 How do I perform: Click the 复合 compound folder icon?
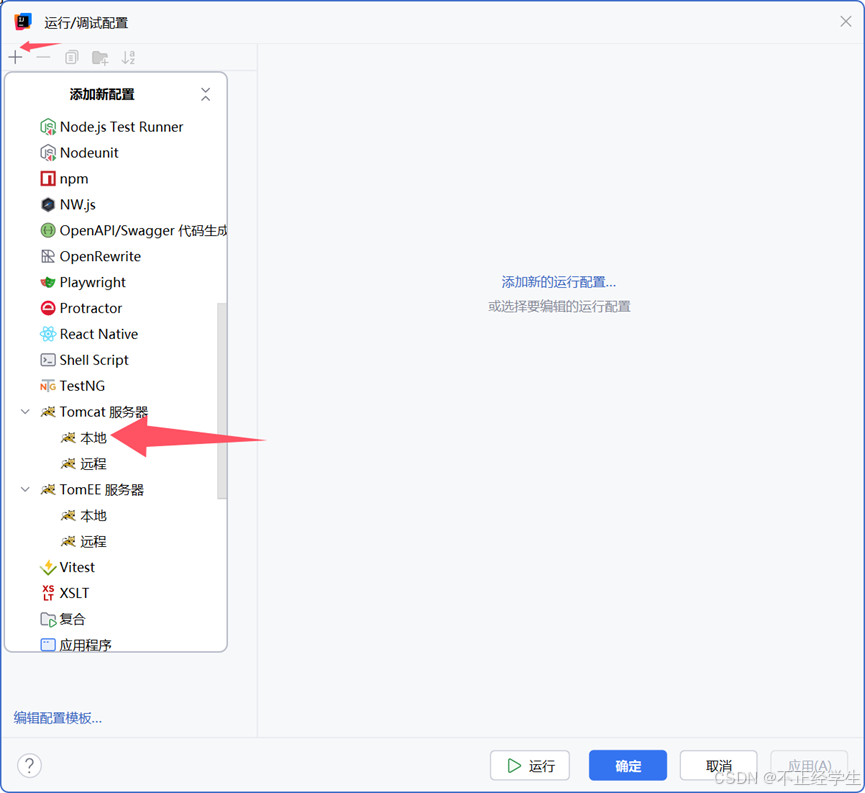click(48, 619)
